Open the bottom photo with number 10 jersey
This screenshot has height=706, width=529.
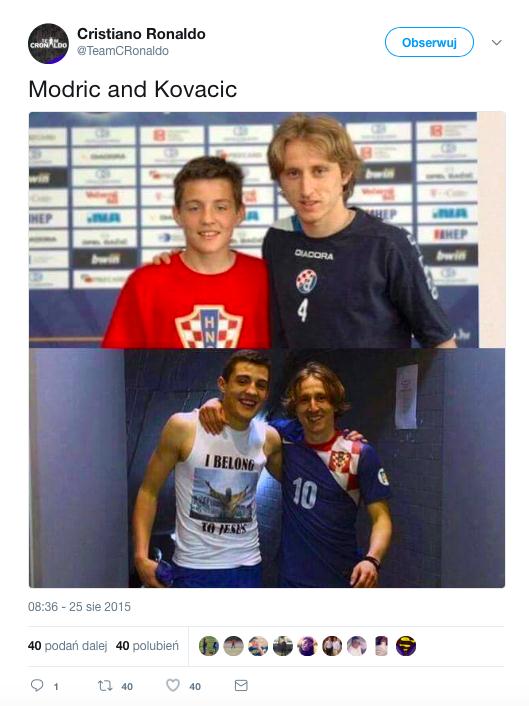coord(267,468)
